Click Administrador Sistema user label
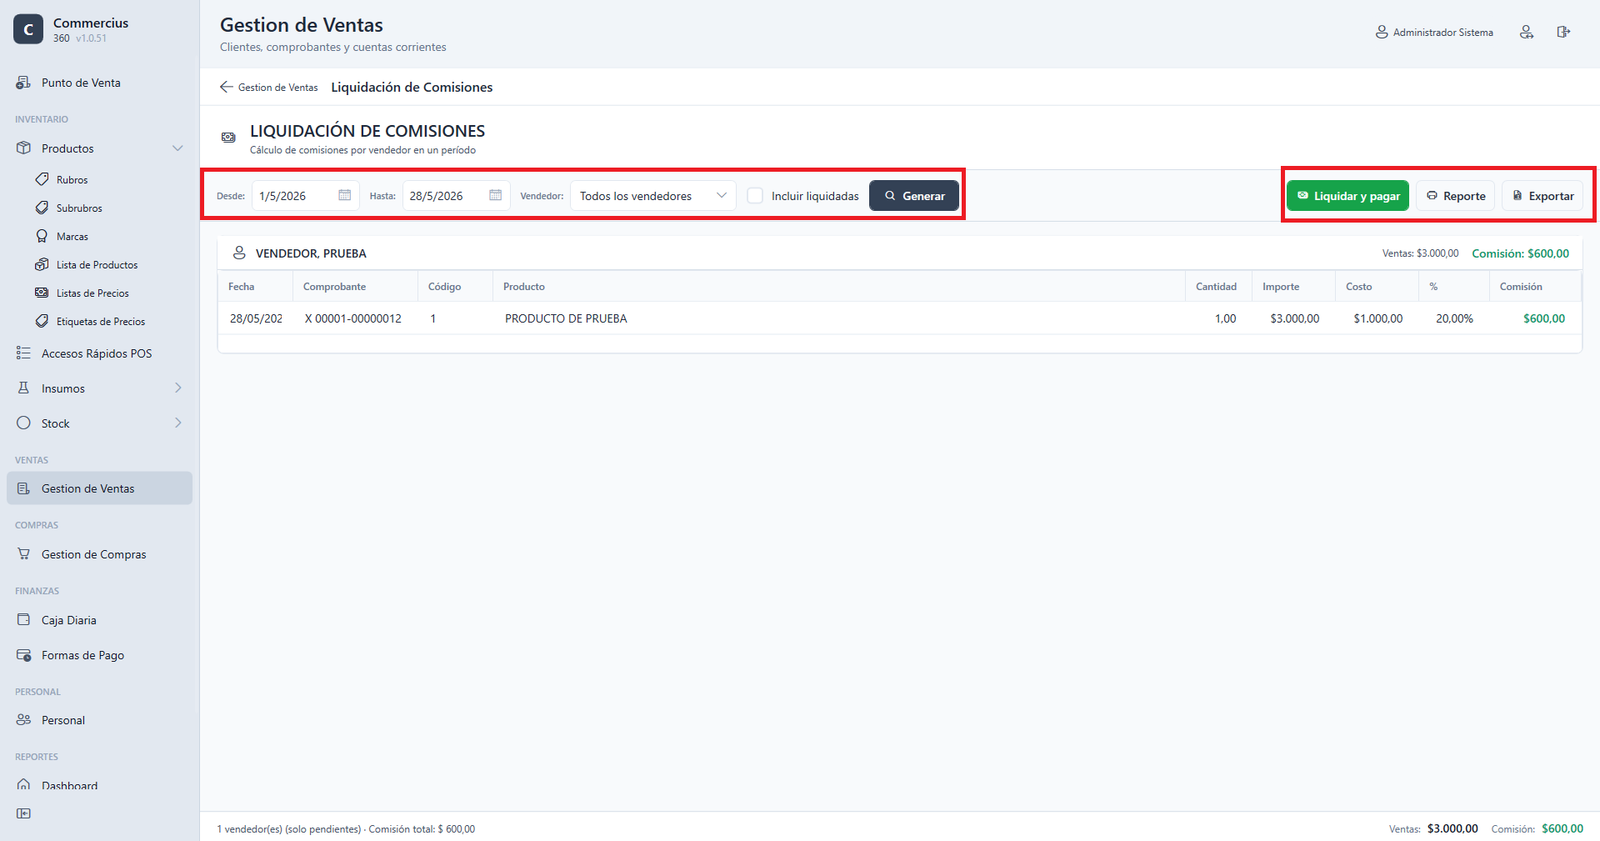The height and width of the screenshot is (841, 1600). [x=1435, y=32]
